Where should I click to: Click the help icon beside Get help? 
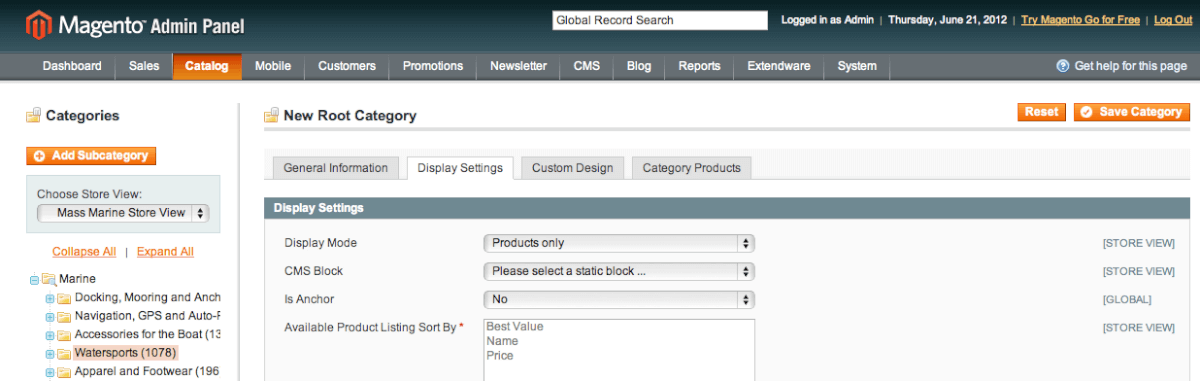tap(1063, 66)
